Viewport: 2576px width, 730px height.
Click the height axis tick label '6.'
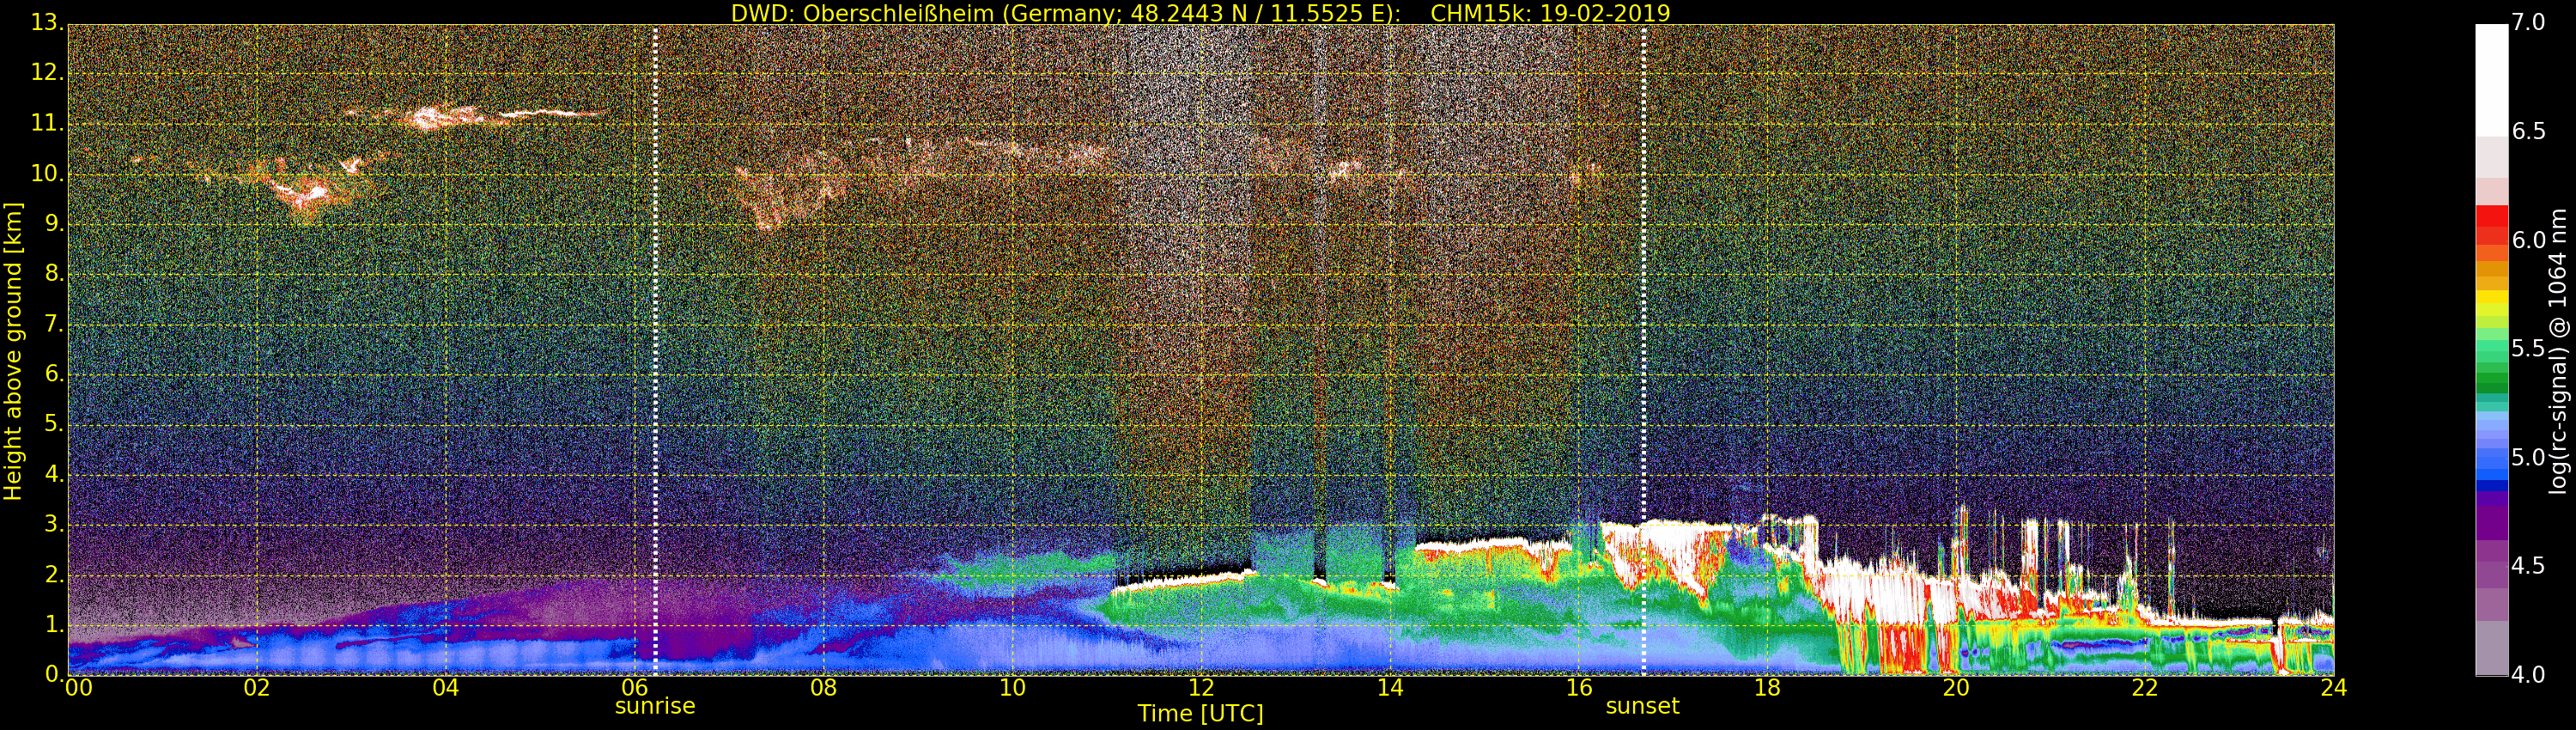(x=53, y=374)
